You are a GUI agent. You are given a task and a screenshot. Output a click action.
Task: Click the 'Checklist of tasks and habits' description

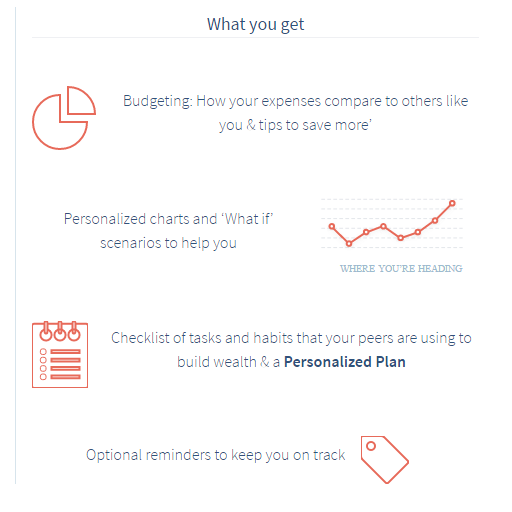click(291, 350)
